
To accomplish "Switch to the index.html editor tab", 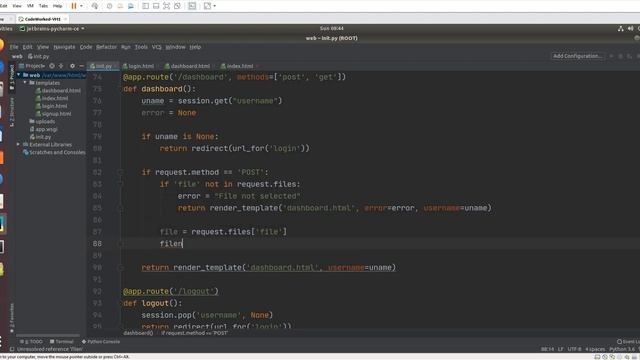I will tap(237, 66).
